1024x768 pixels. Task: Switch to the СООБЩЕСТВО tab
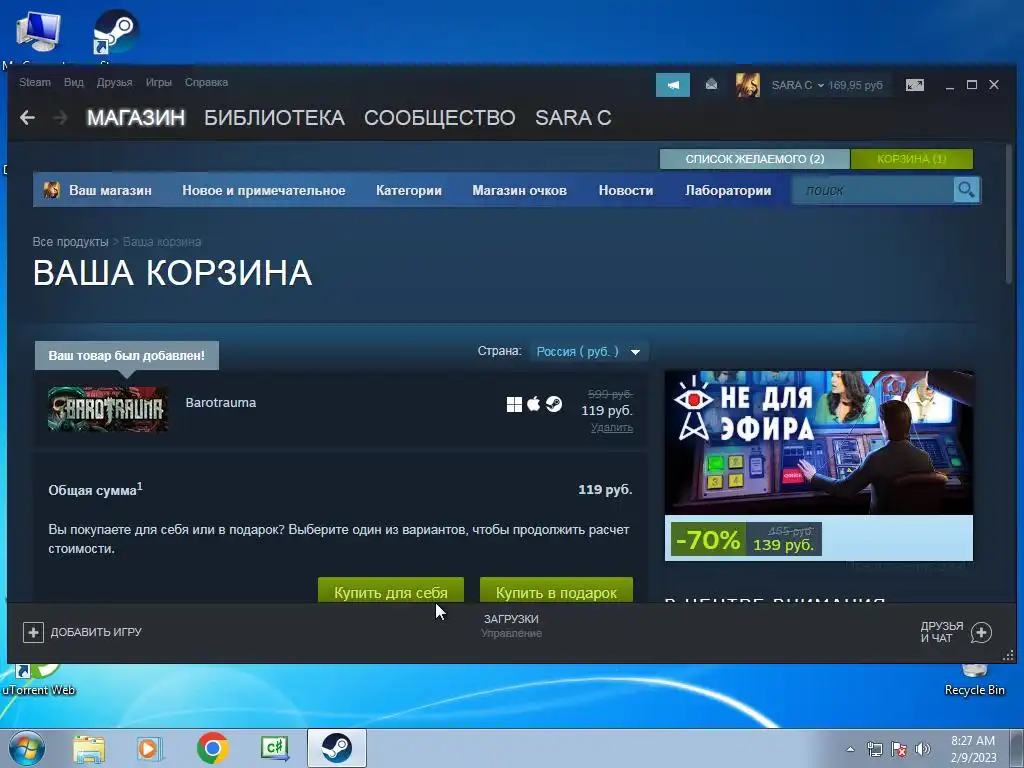tap(440, 118)
